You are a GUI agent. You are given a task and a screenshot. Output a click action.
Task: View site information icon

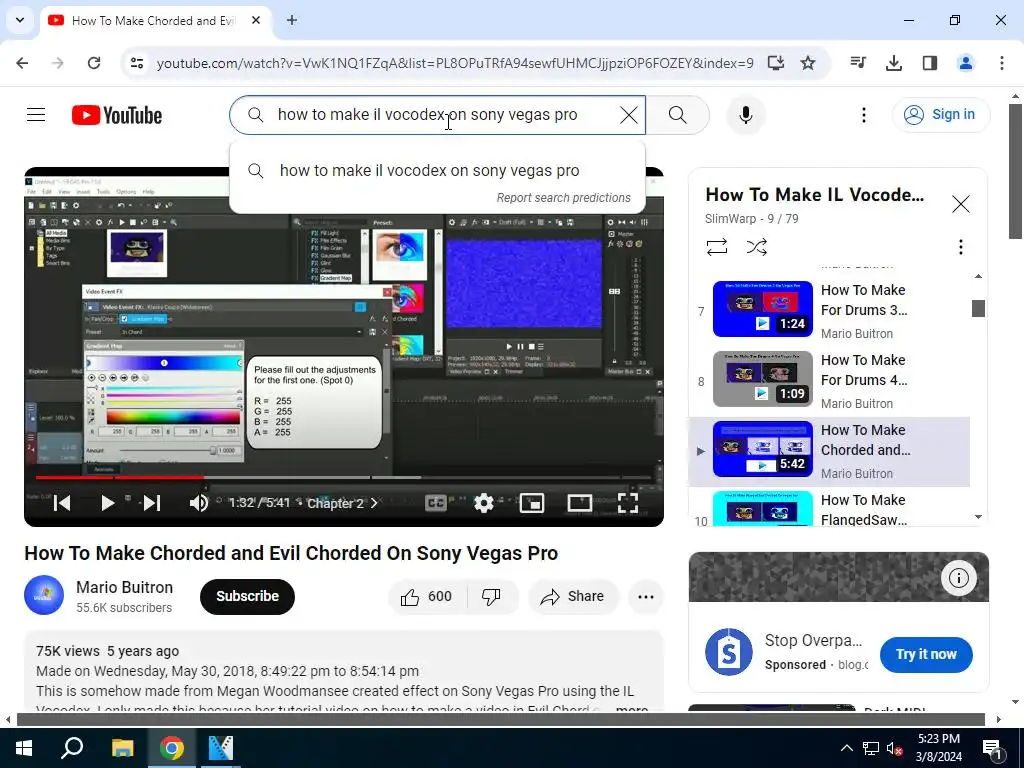[136, 63]
